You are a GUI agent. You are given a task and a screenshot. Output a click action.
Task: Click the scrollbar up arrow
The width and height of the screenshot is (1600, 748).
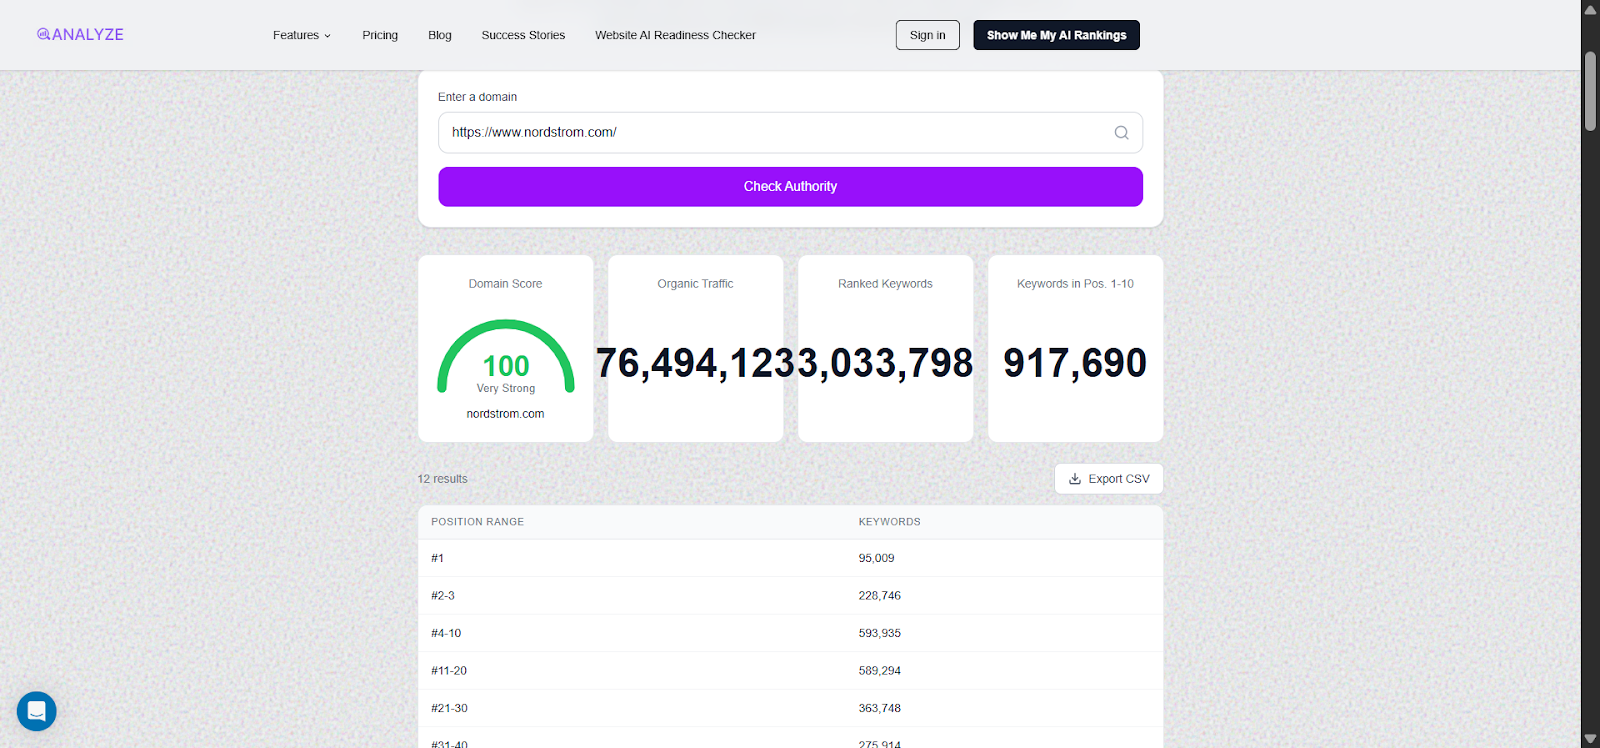point(1590,9)
